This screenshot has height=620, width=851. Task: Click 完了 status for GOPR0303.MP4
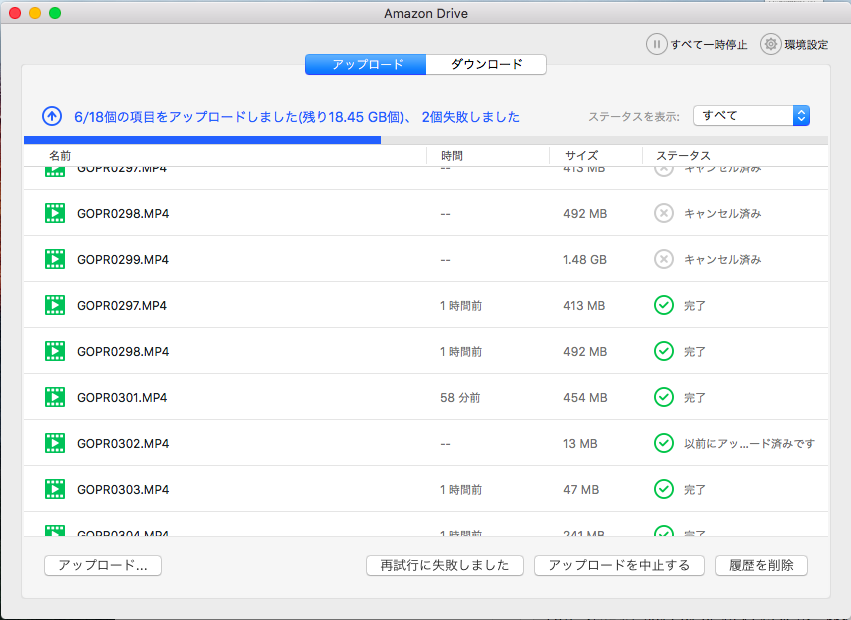(695, 489)
